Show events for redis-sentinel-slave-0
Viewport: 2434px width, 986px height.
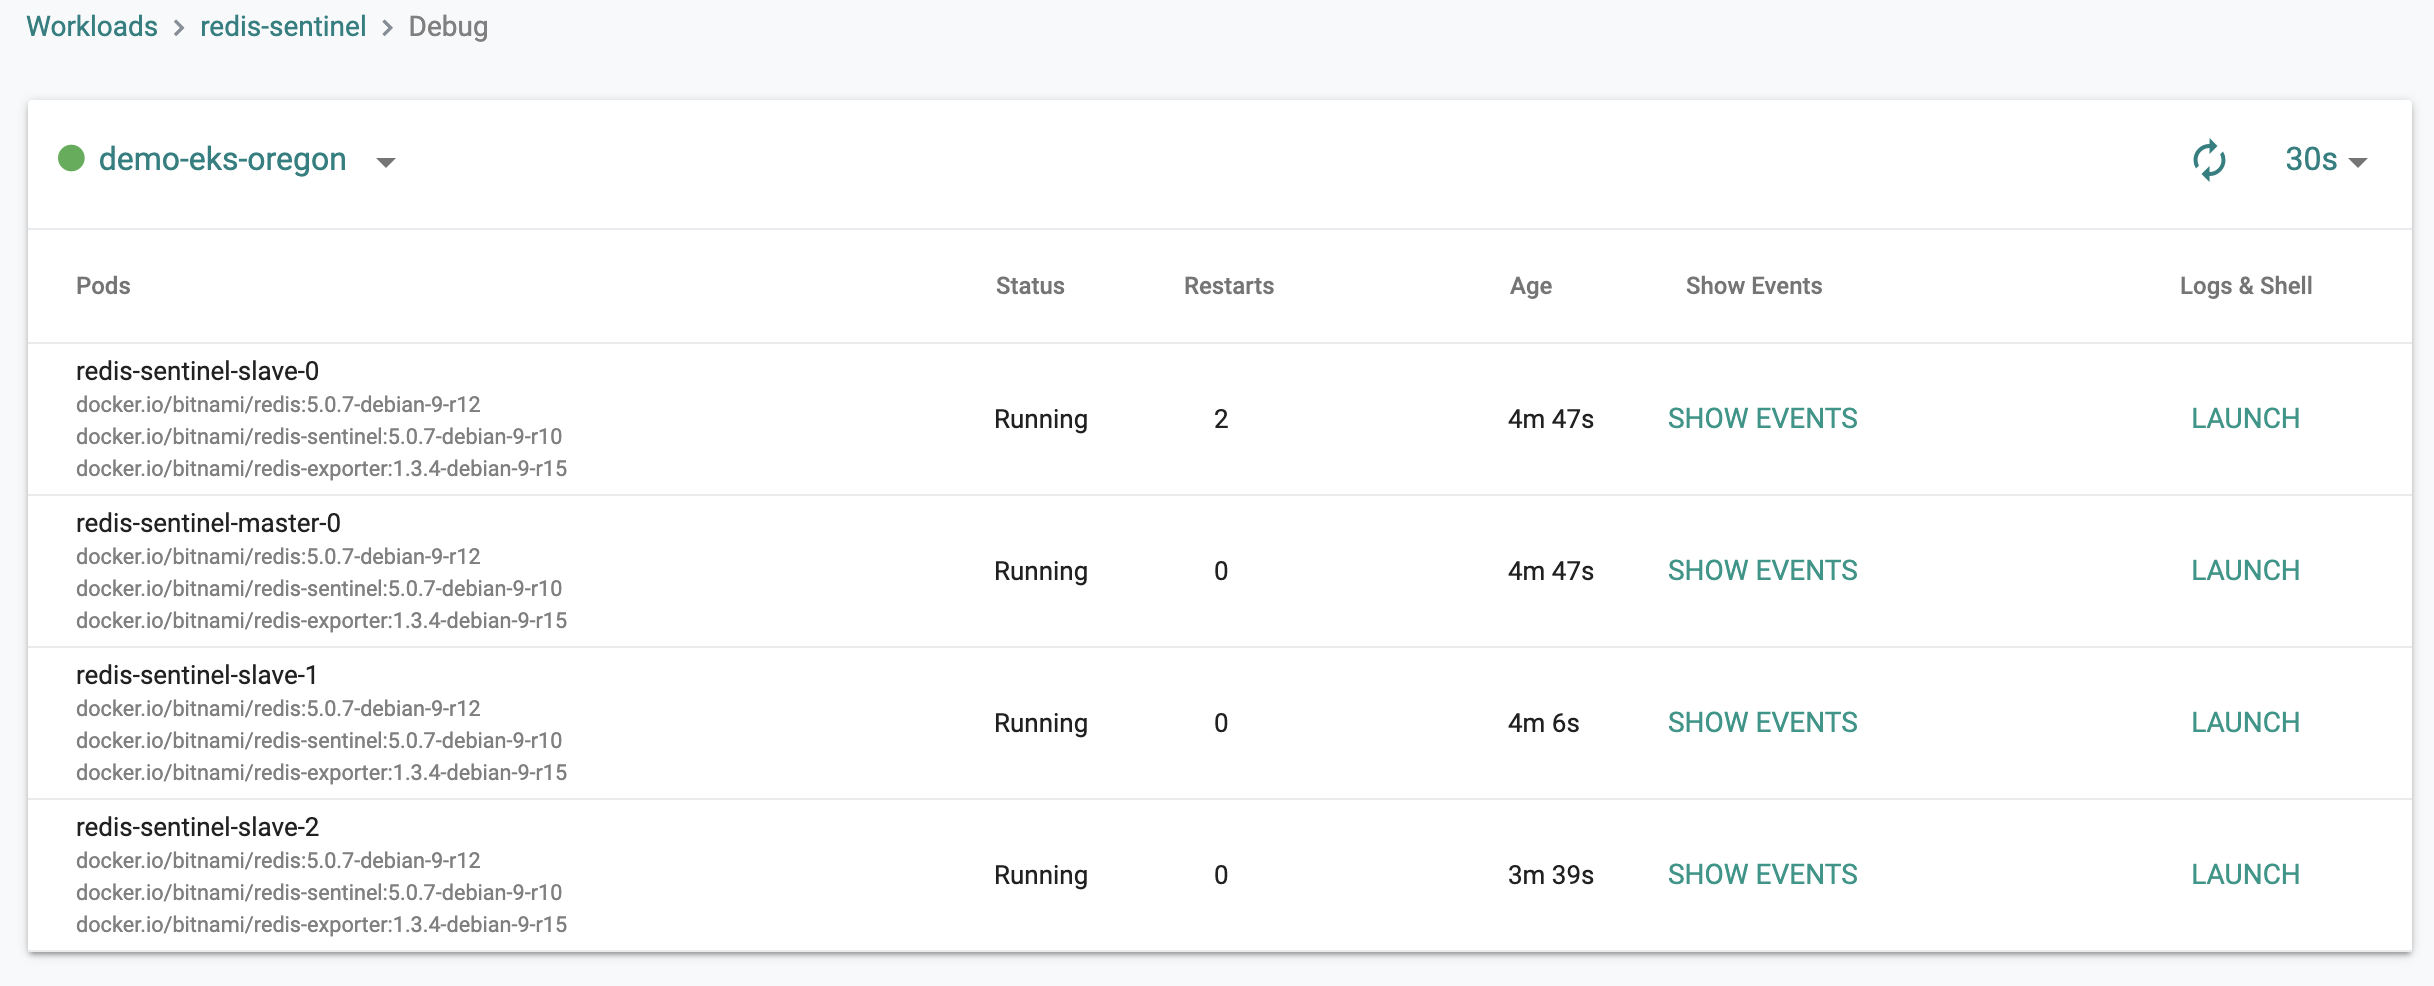pos(1762,419)
